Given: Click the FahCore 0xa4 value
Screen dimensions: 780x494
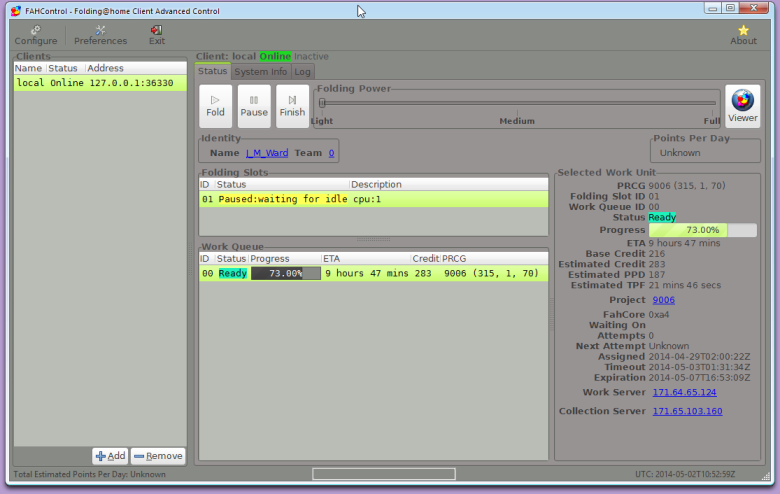Looking at the screenshot, I should point(659,314).
